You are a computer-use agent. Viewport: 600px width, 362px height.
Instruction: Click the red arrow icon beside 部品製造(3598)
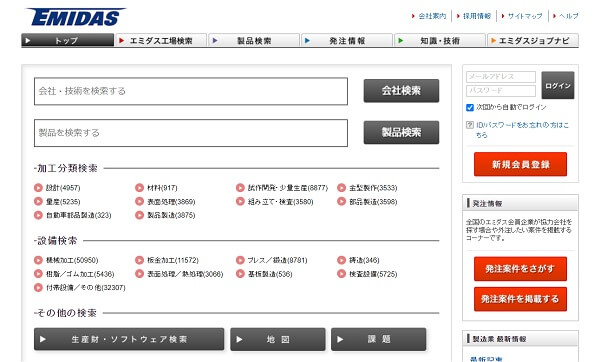(x=341, y=201)
